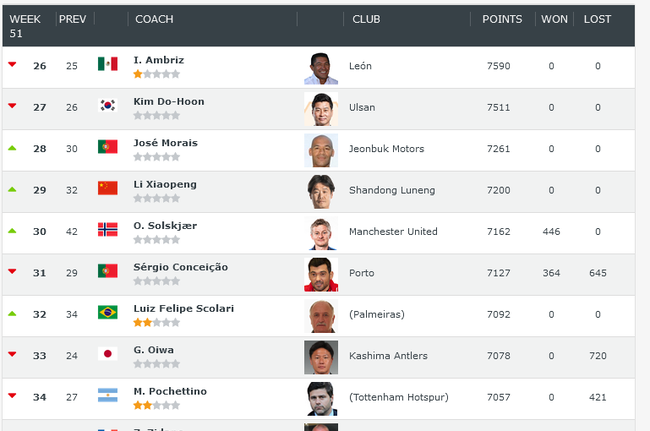Click the Japan flag beside G. Oiwa
650x431 pixels.
click(107, 354)
